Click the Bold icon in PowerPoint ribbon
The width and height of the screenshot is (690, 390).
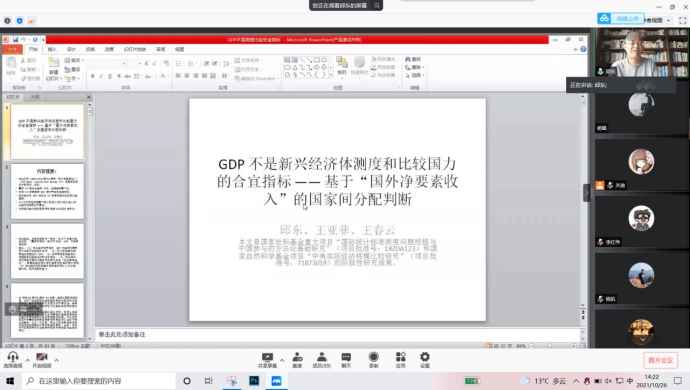click(x=92, y=76)
